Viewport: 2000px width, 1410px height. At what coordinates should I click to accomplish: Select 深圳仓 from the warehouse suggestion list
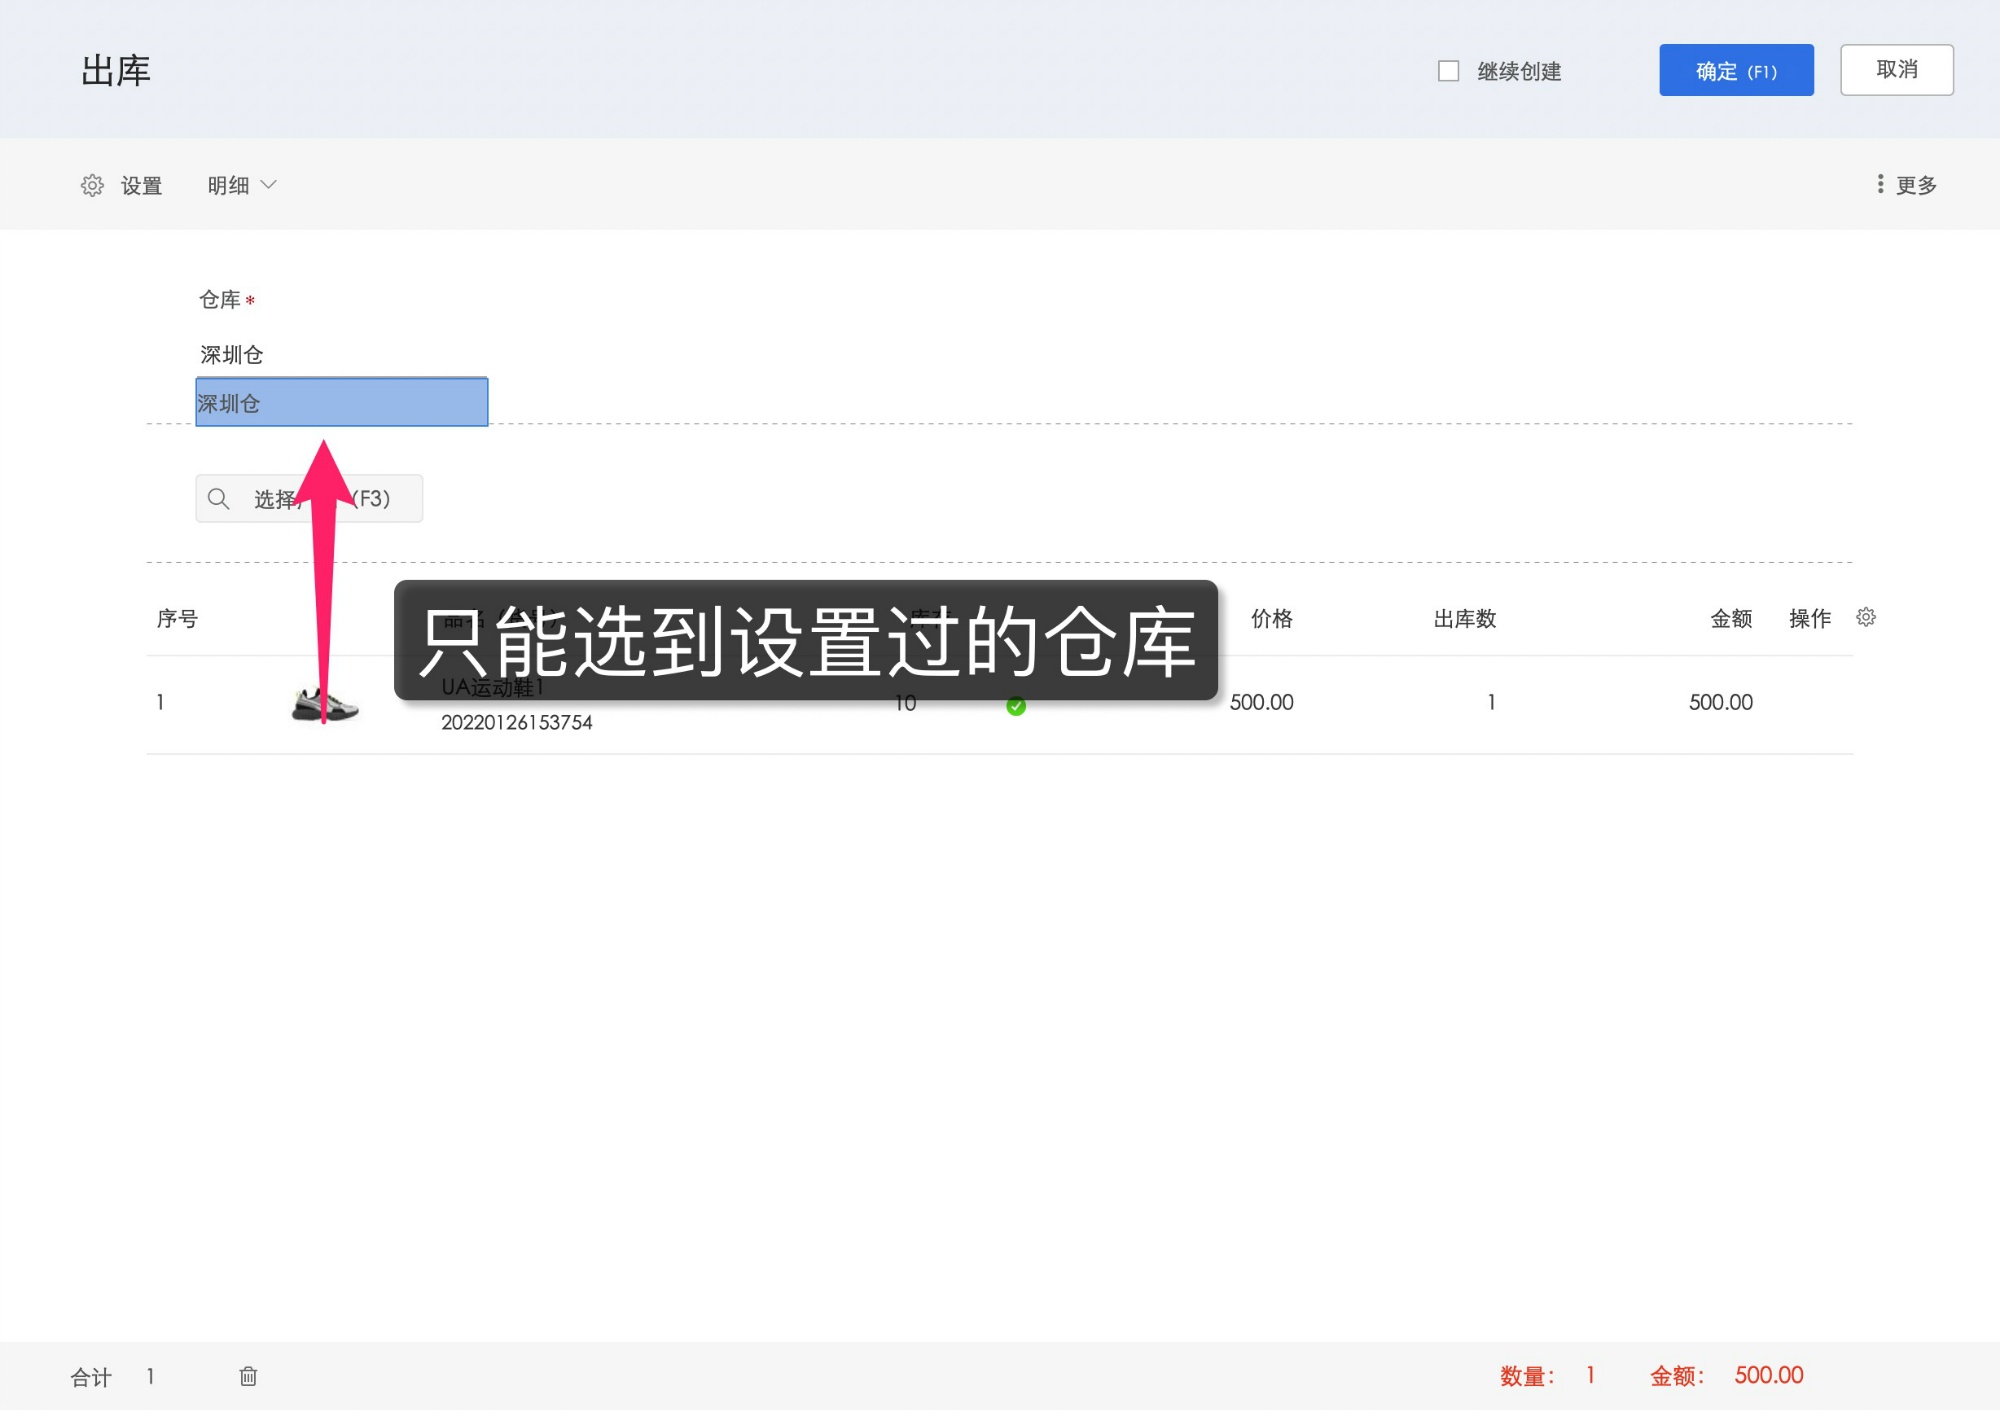340,403
